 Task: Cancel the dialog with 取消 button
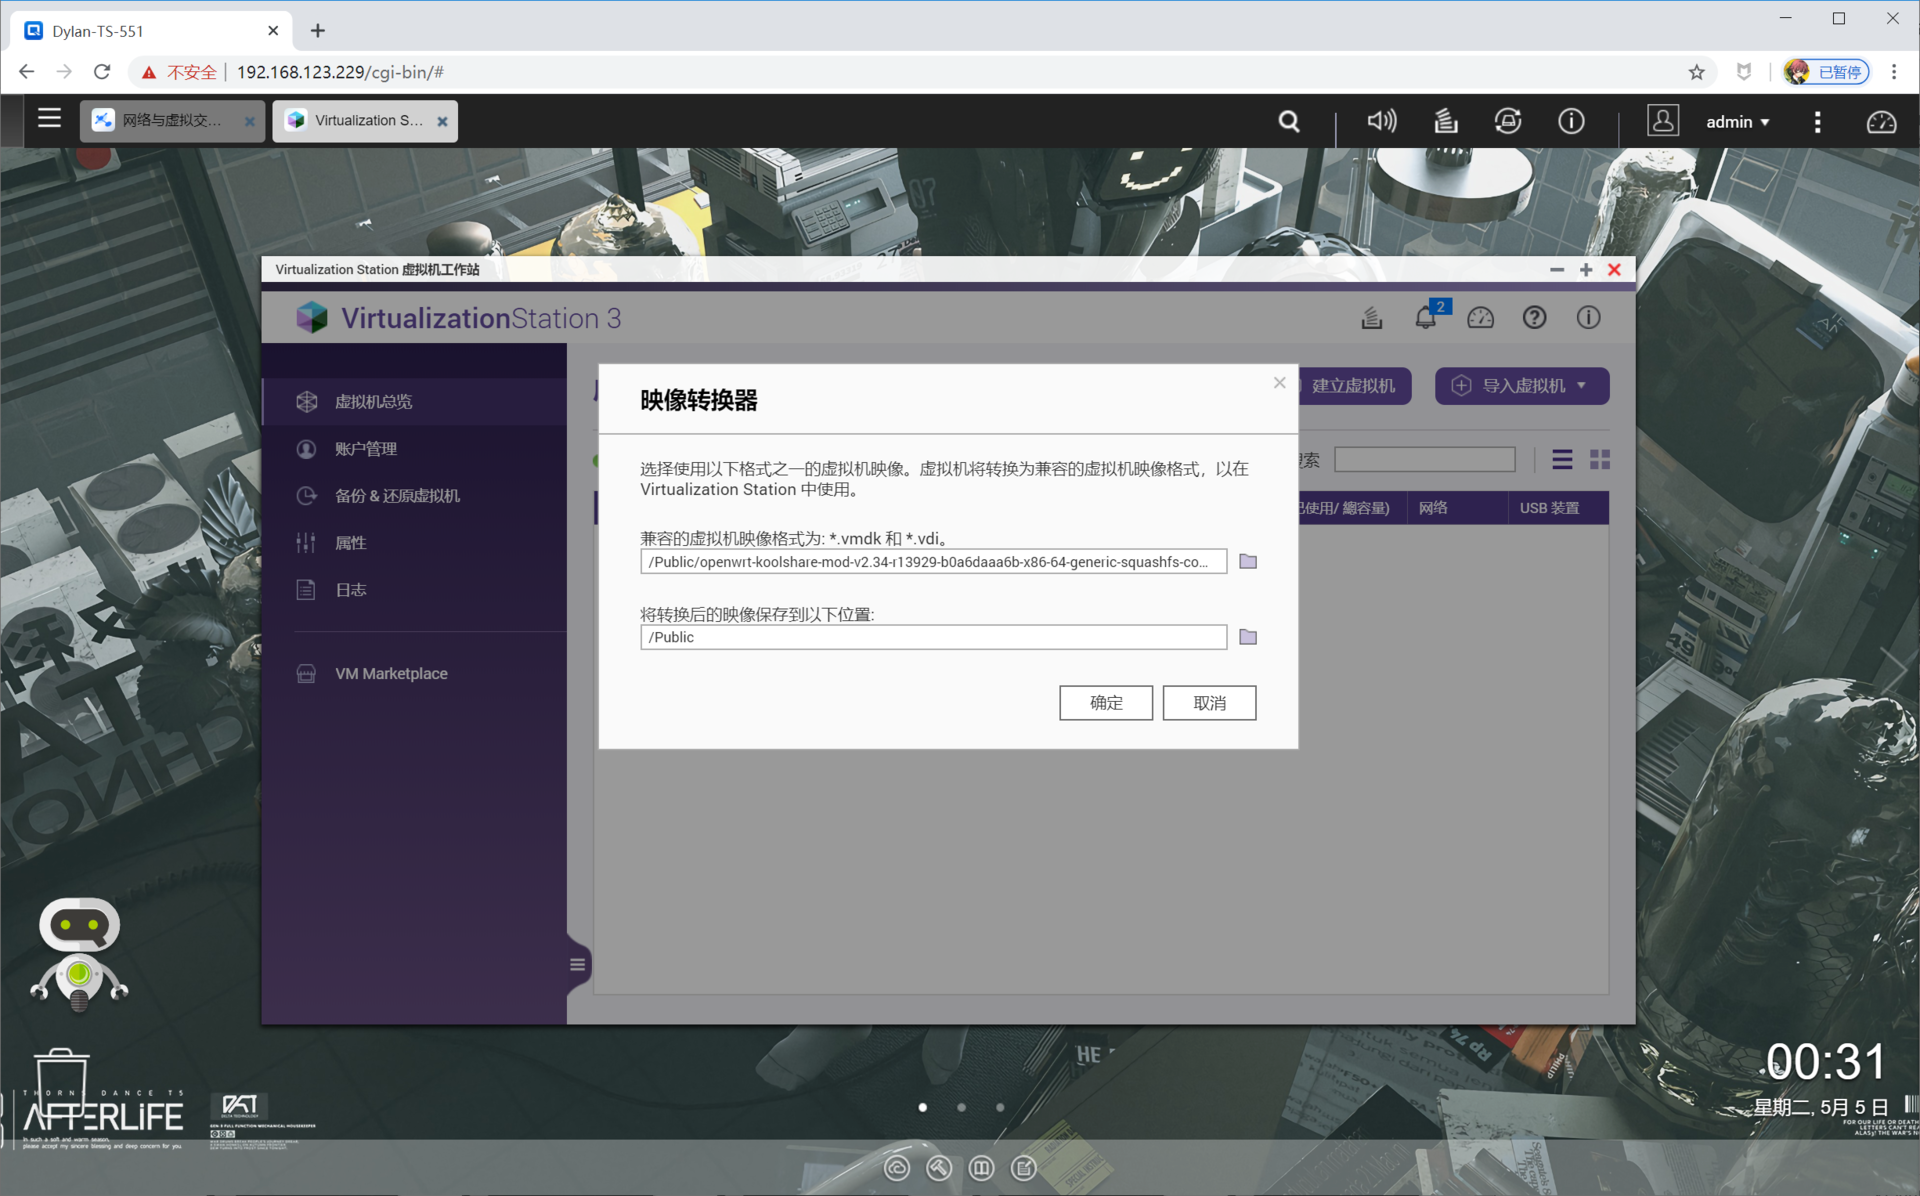(1209, 703)
